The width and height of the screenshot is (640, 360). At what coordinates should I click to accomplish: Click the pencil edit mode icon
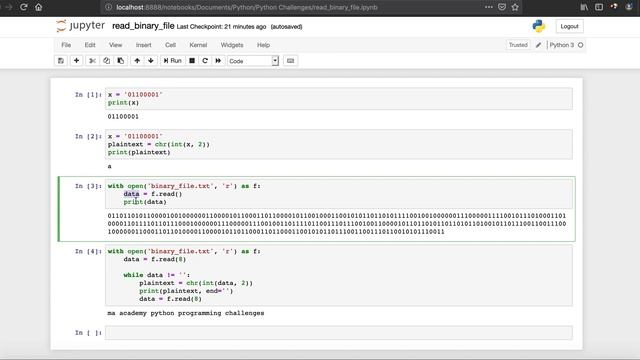pyautogui.click(x=538, y=45)
